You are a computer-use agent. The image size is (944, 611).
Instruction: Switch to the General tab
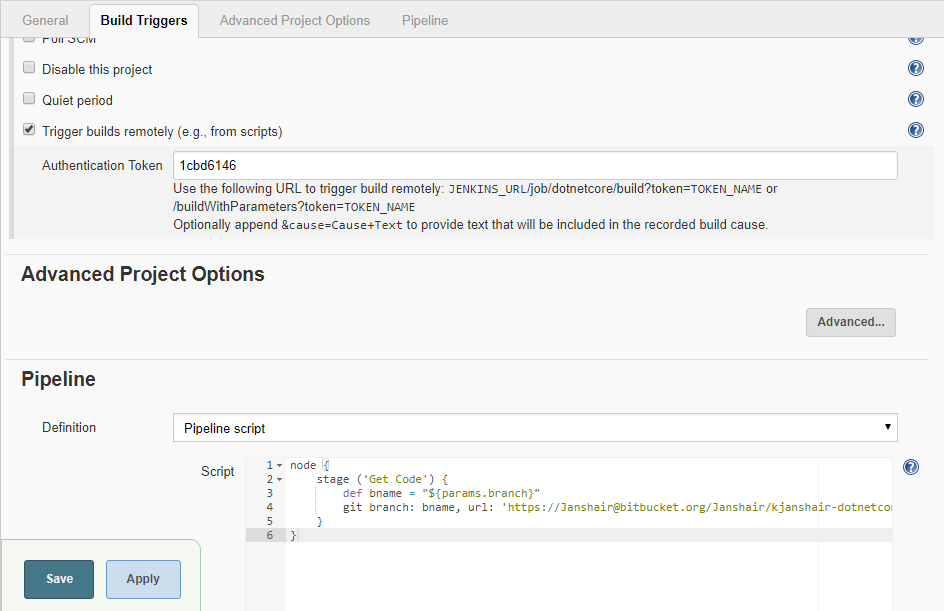pyautogui.click(x=45, y=20)
